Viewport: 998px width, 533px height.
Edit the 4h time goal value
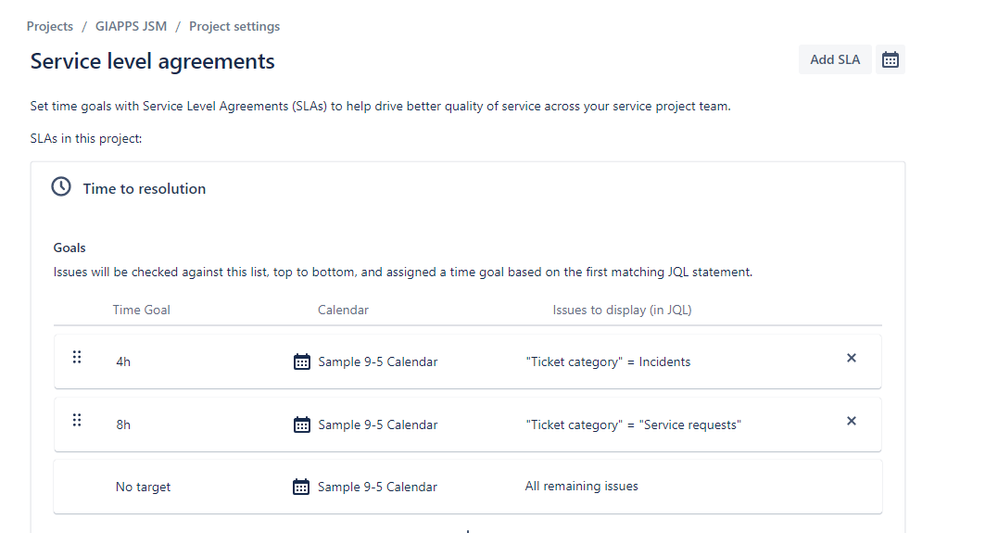(123, 362)
